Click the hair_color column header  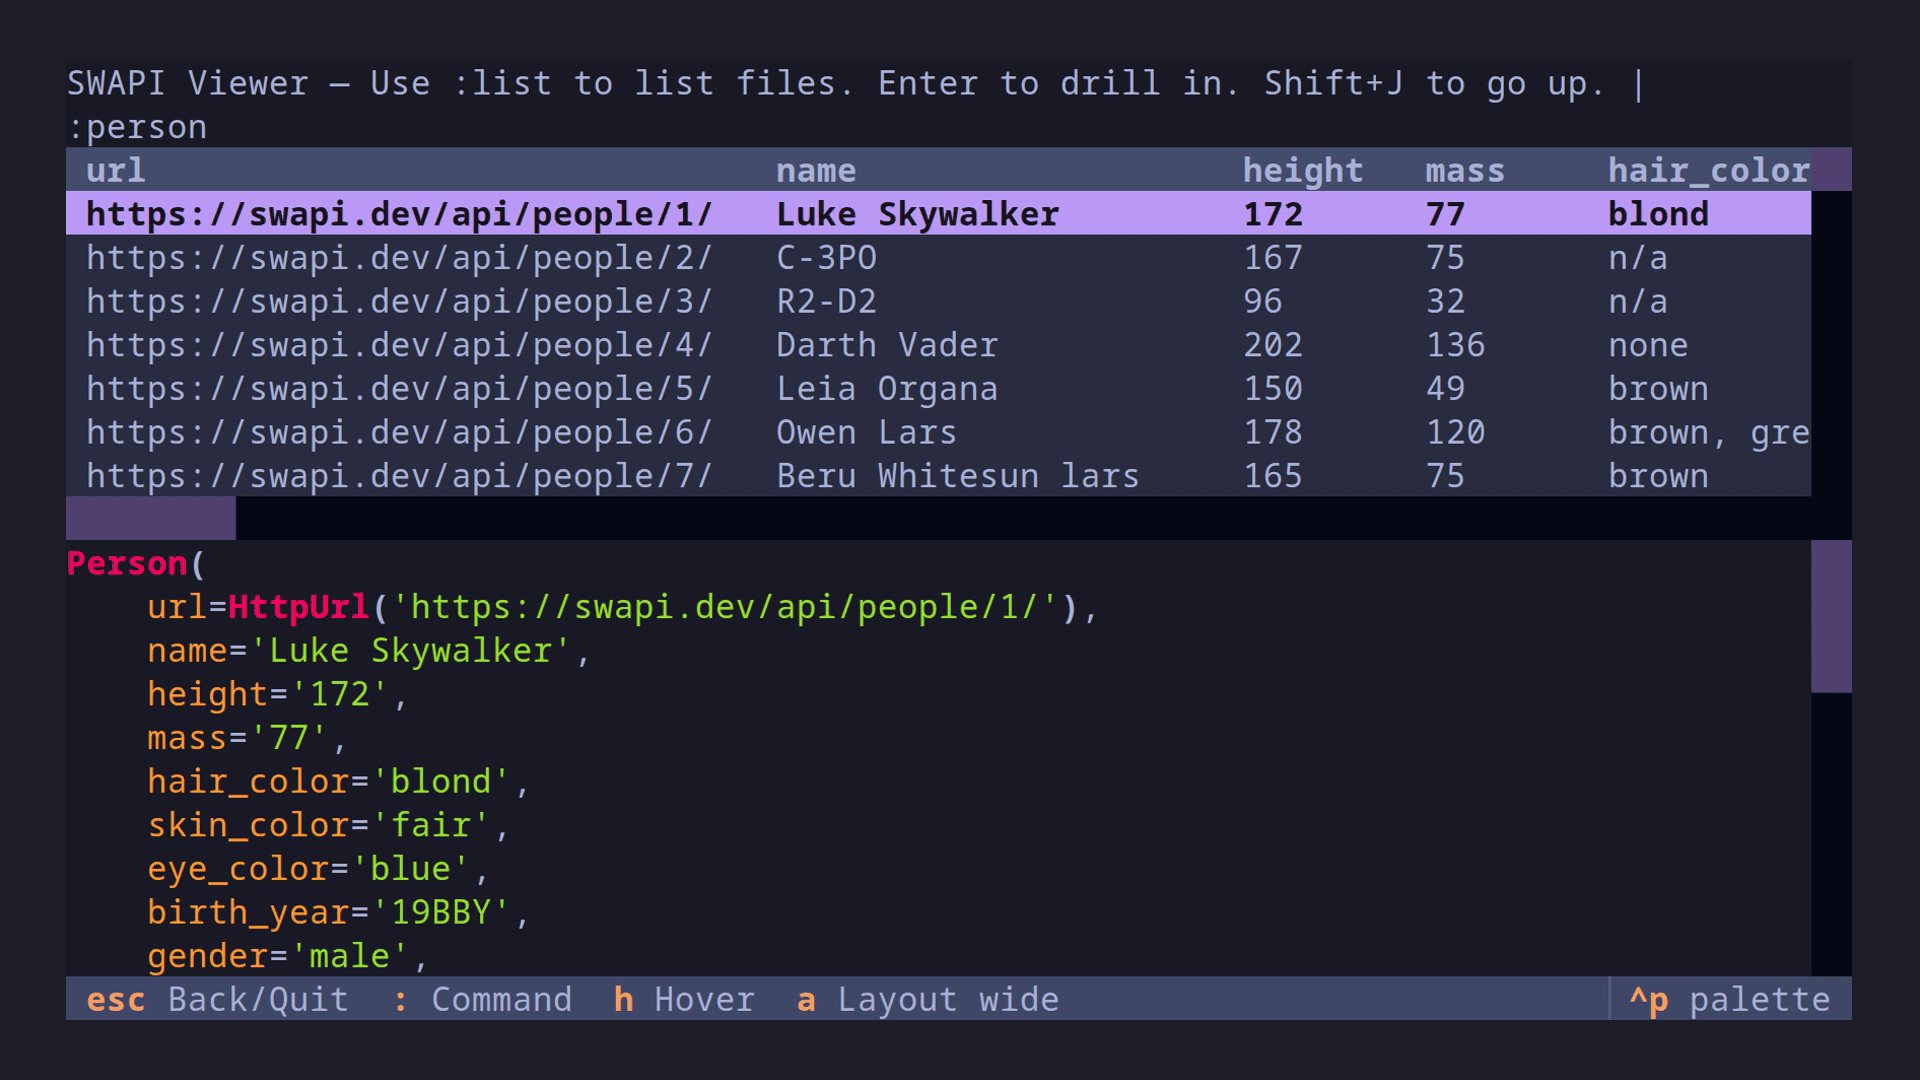click(1709, 170)
